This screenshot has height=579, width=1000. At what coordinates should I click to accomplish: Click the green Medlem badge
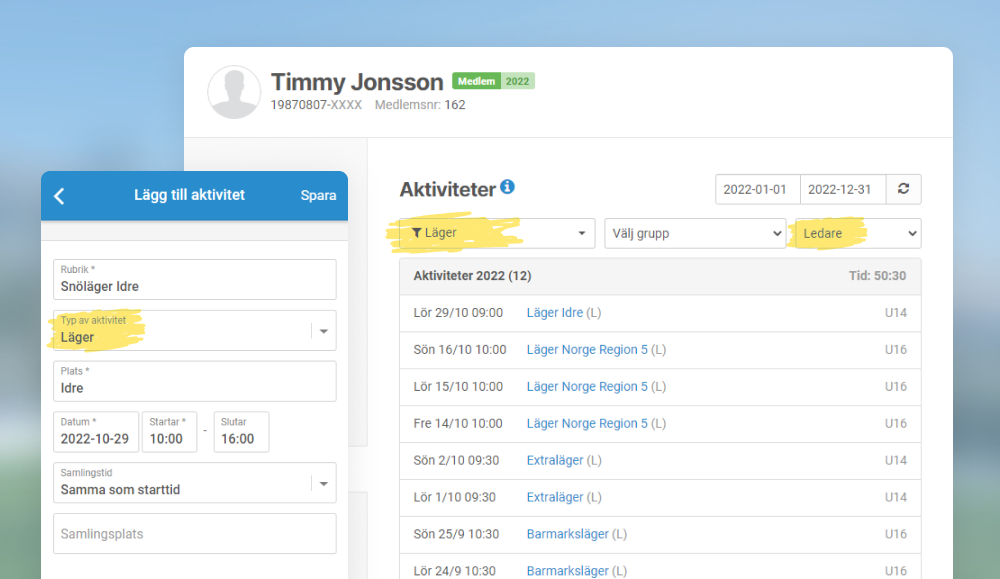tap(476, 81)
